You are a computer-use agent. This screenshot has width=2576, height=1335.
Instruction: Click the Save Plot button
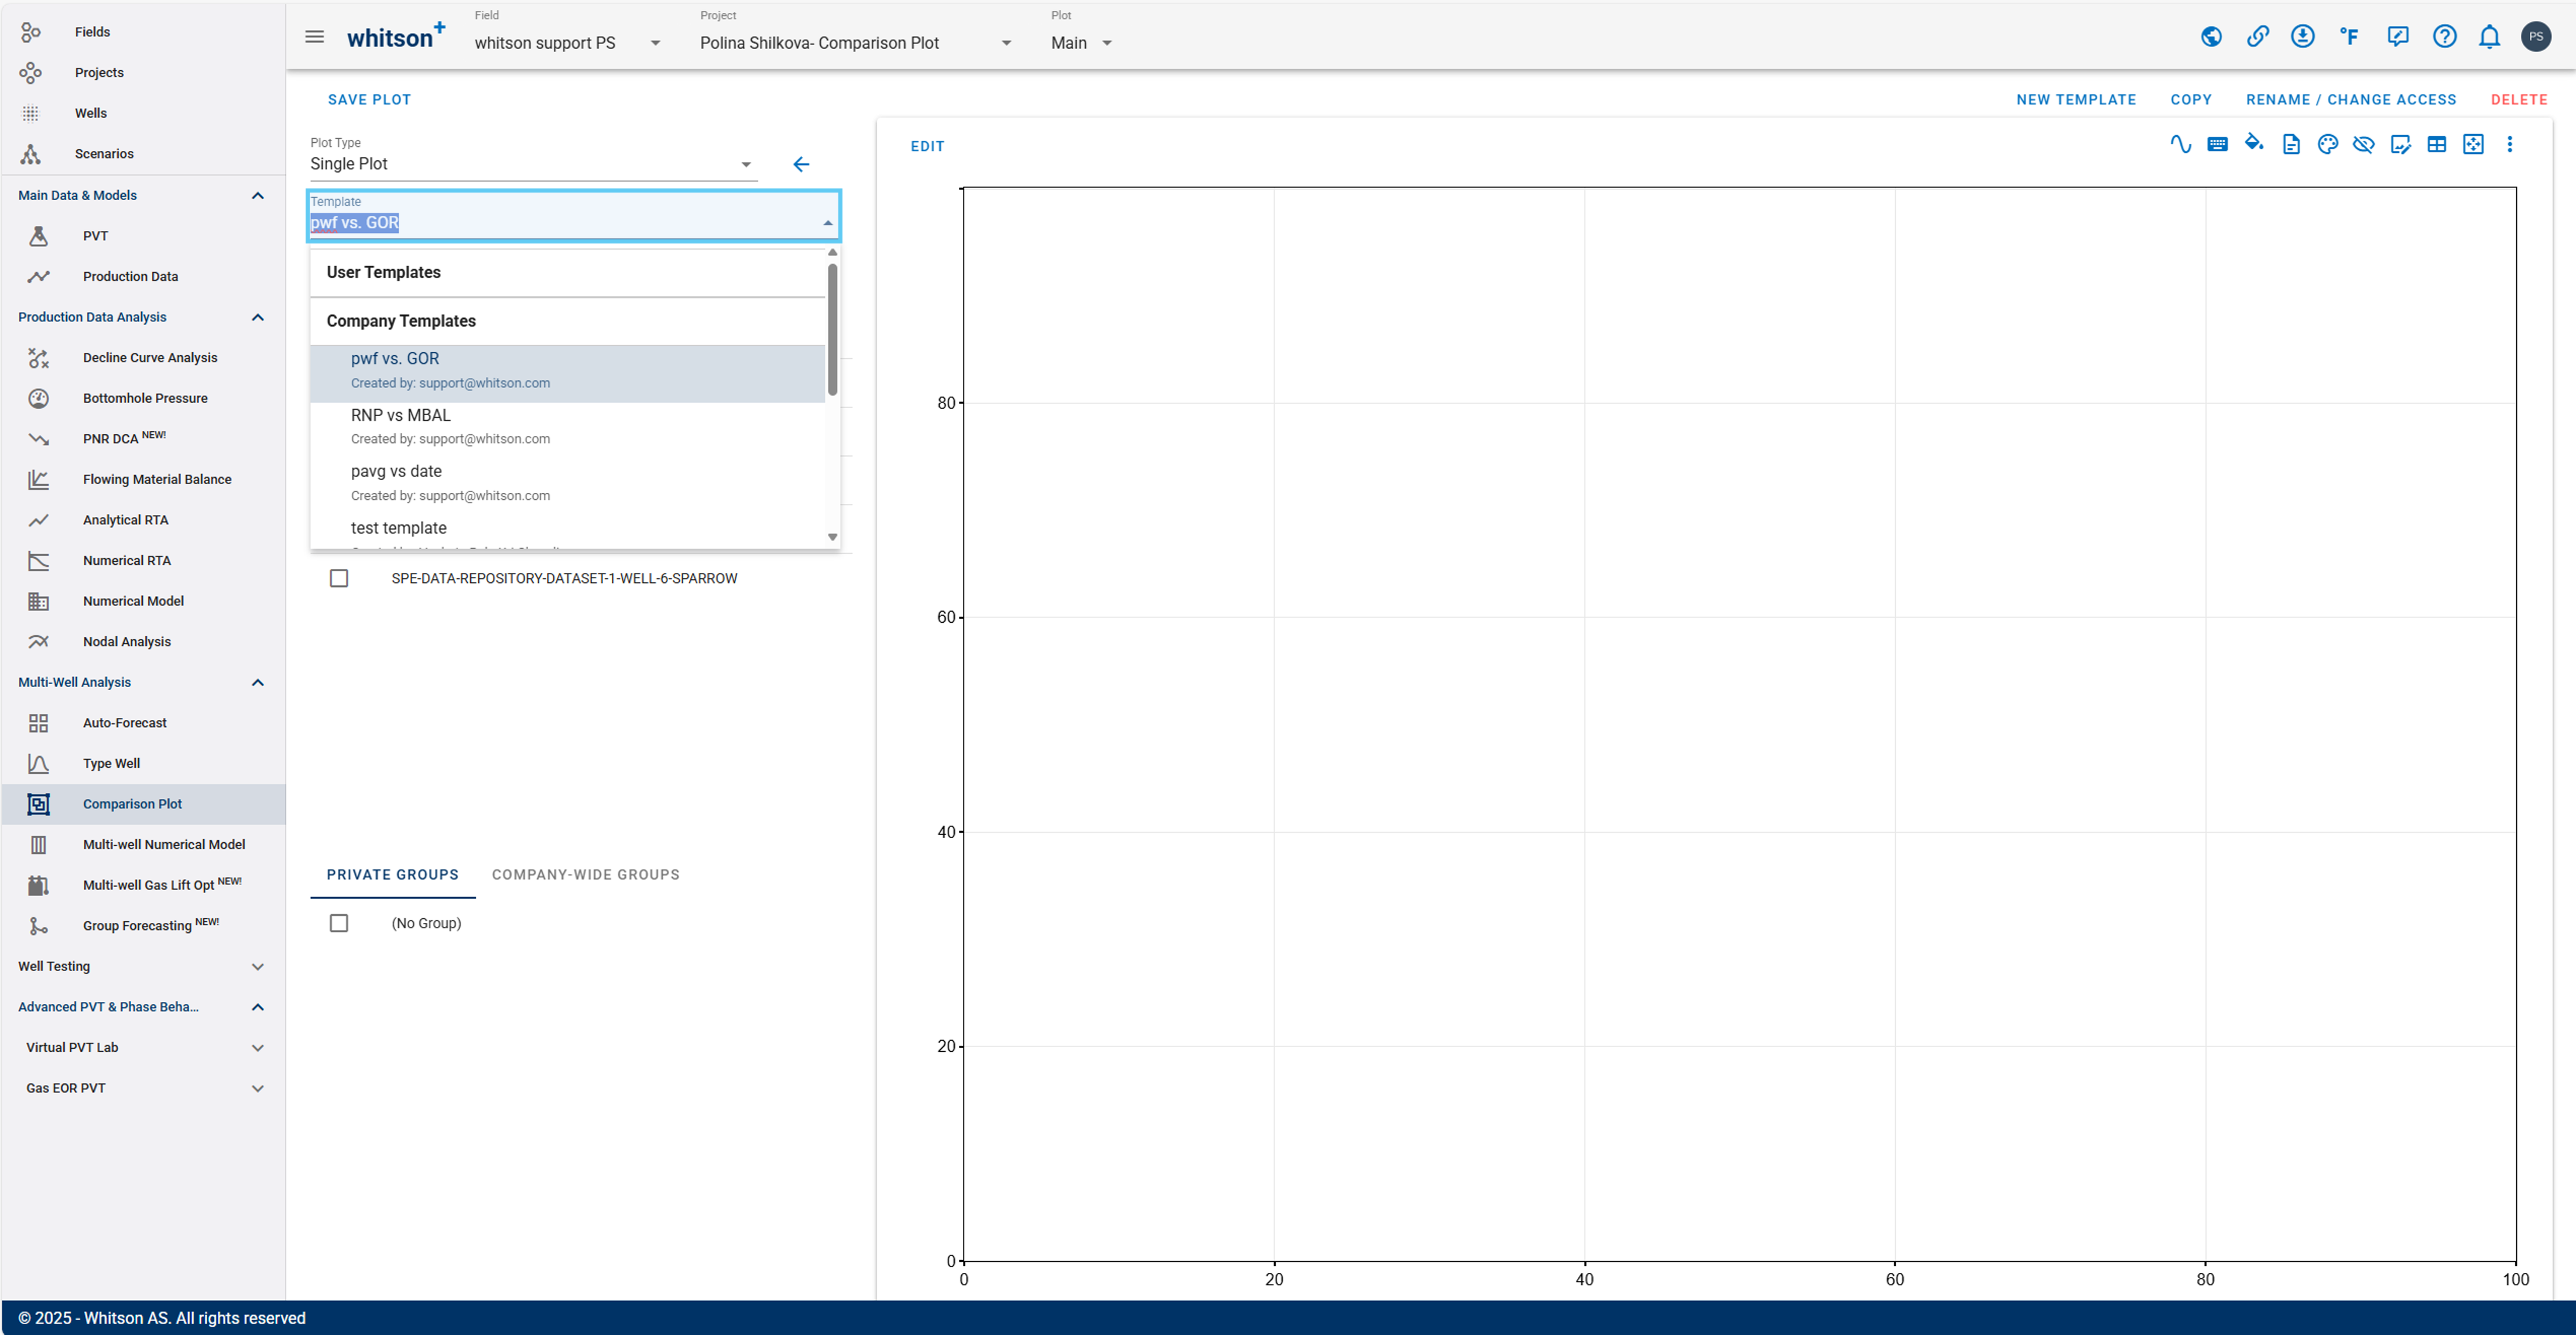[370, 100]
